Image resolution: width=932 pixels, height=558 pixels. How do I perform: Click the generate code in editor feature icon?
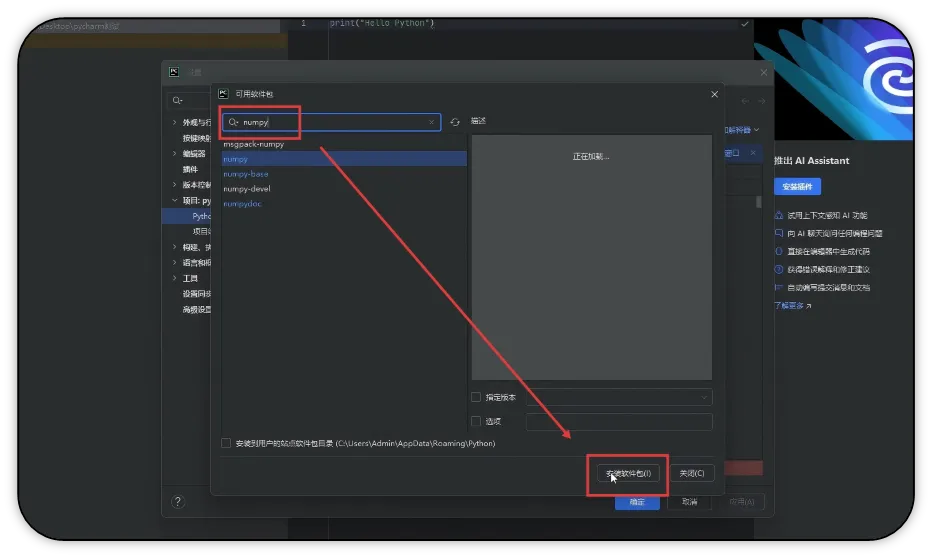tap(779, 251)
